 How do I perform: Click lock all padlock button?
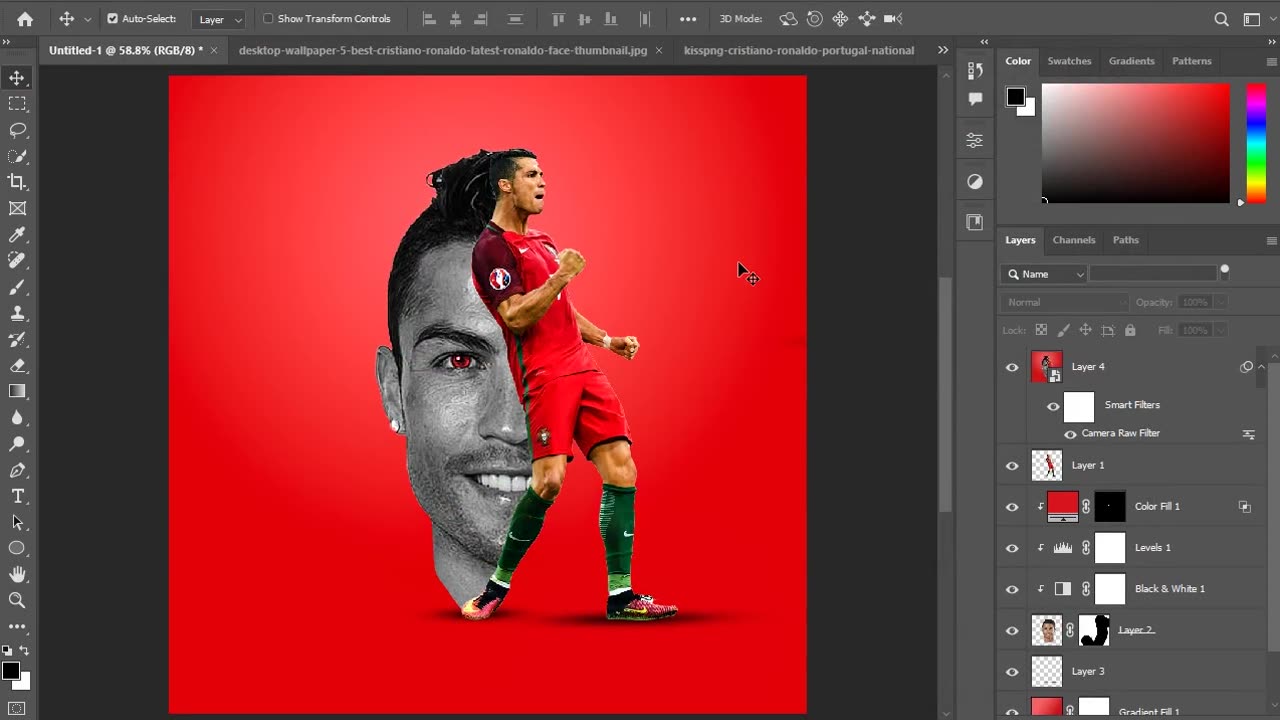coord(1130,330)
